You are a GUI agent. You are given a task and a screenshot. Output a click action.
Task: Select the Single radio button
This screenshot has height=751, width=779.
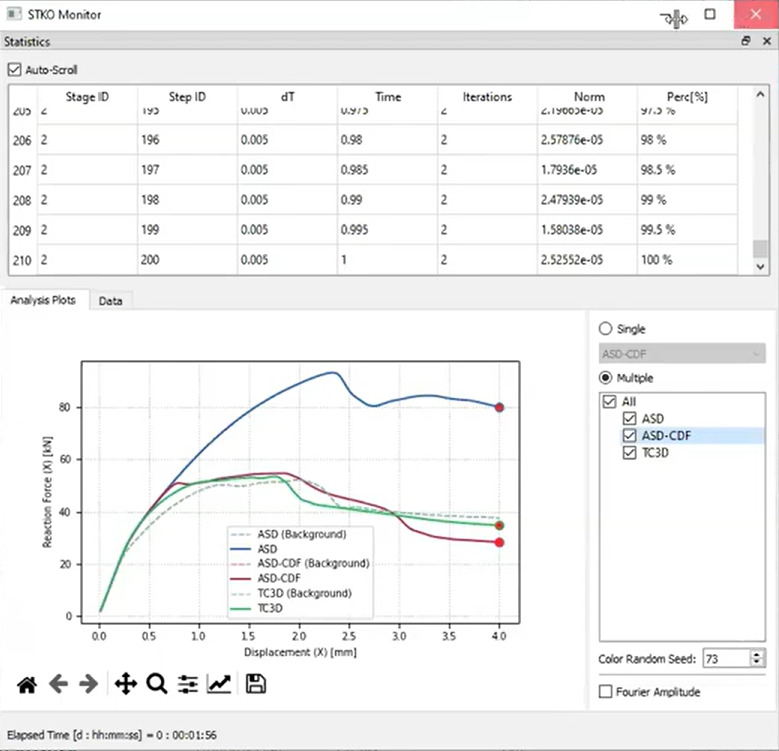pos(605,329)
